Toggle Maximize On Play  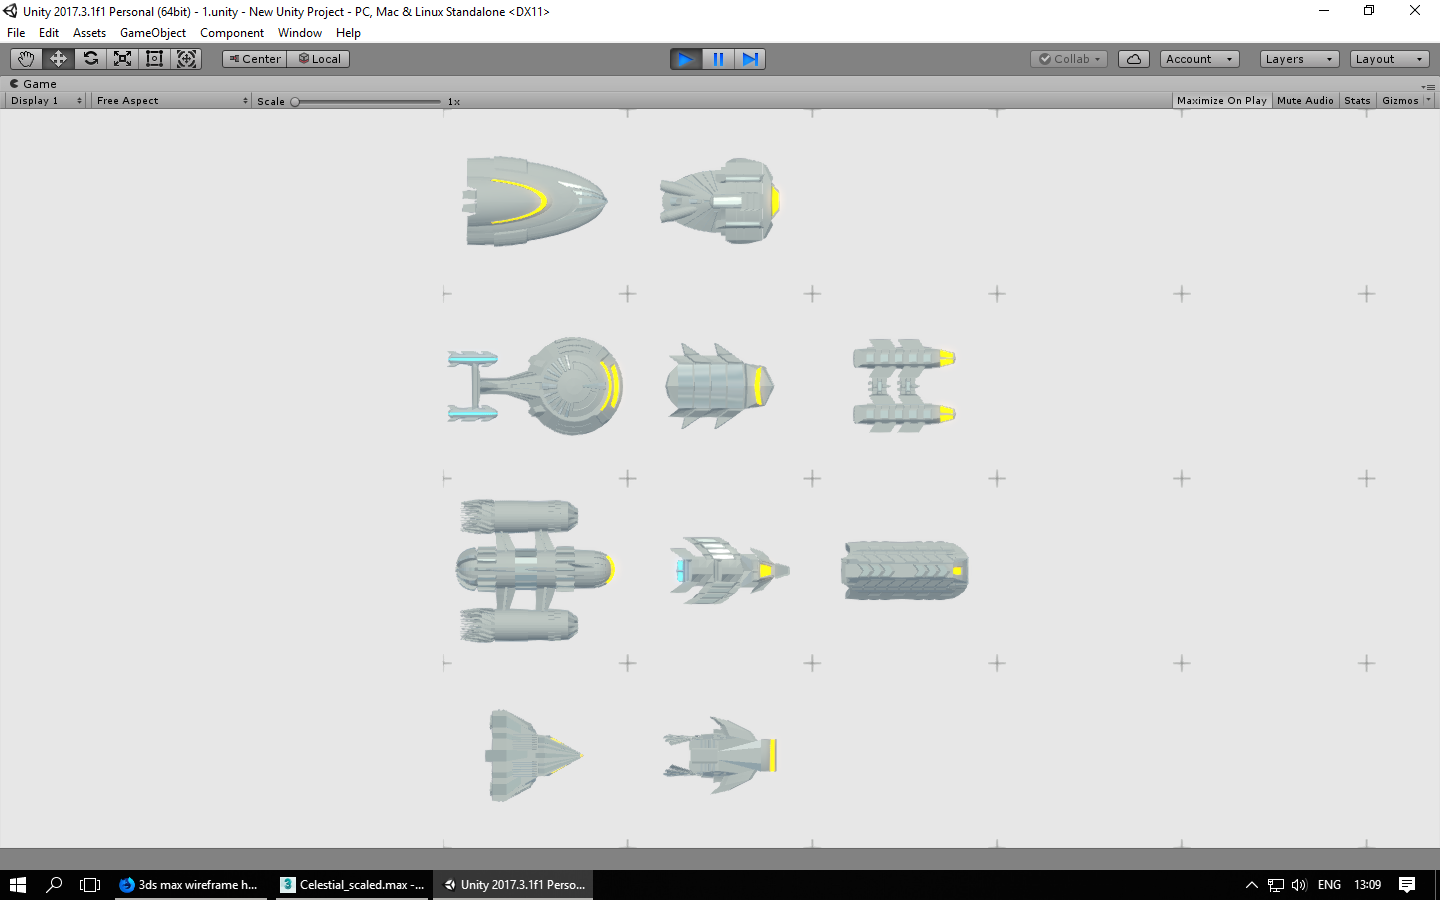[1222, 101]
